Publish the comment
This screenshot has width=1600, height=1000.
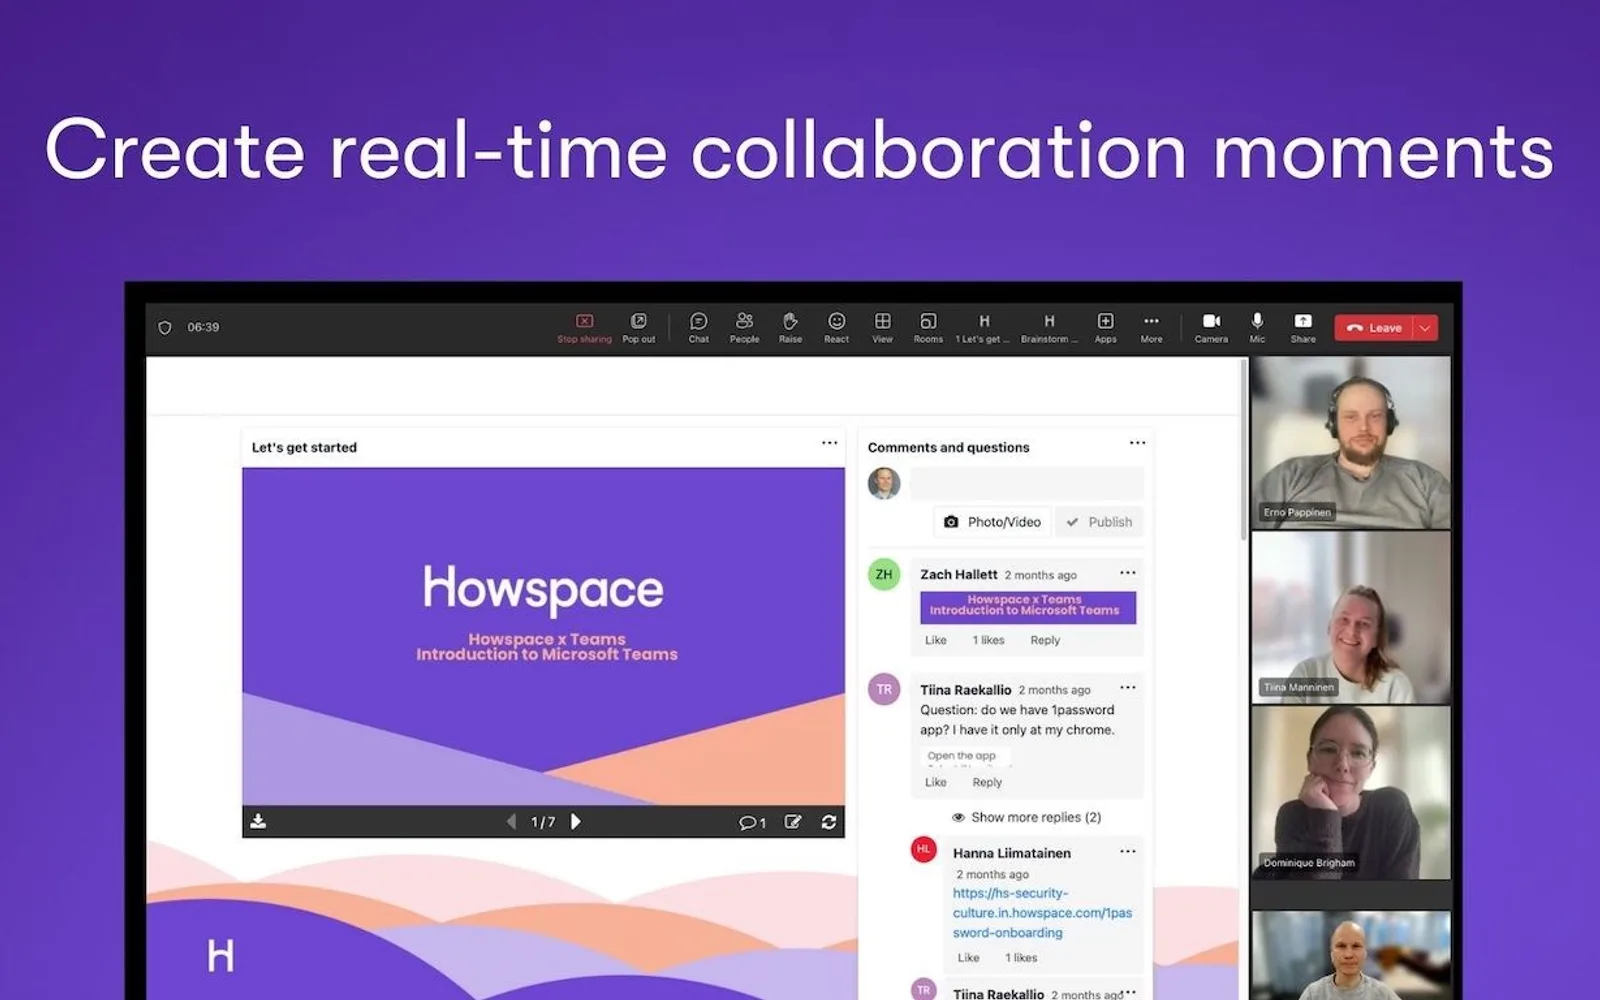(x=1099, y=522)
